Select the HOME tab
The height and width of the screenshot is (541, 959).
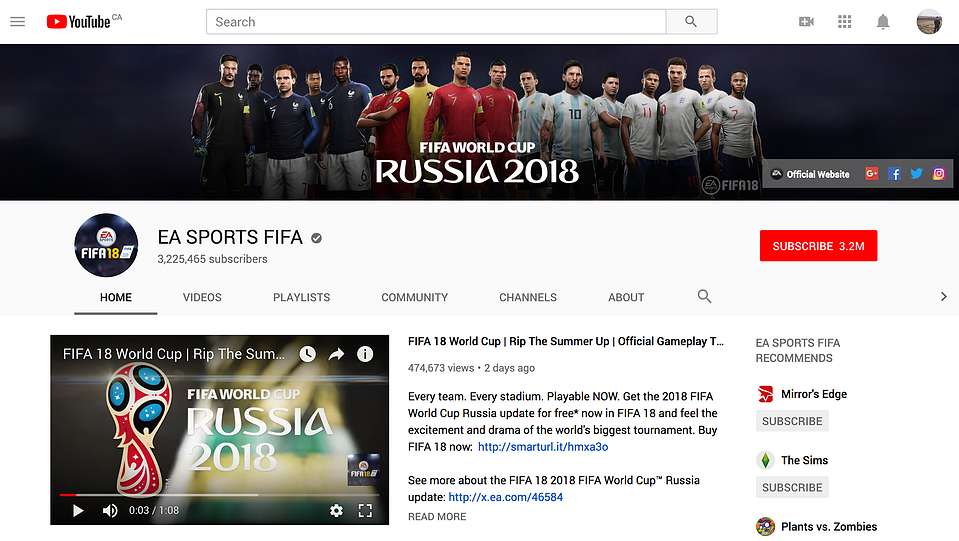coord(116,298)
